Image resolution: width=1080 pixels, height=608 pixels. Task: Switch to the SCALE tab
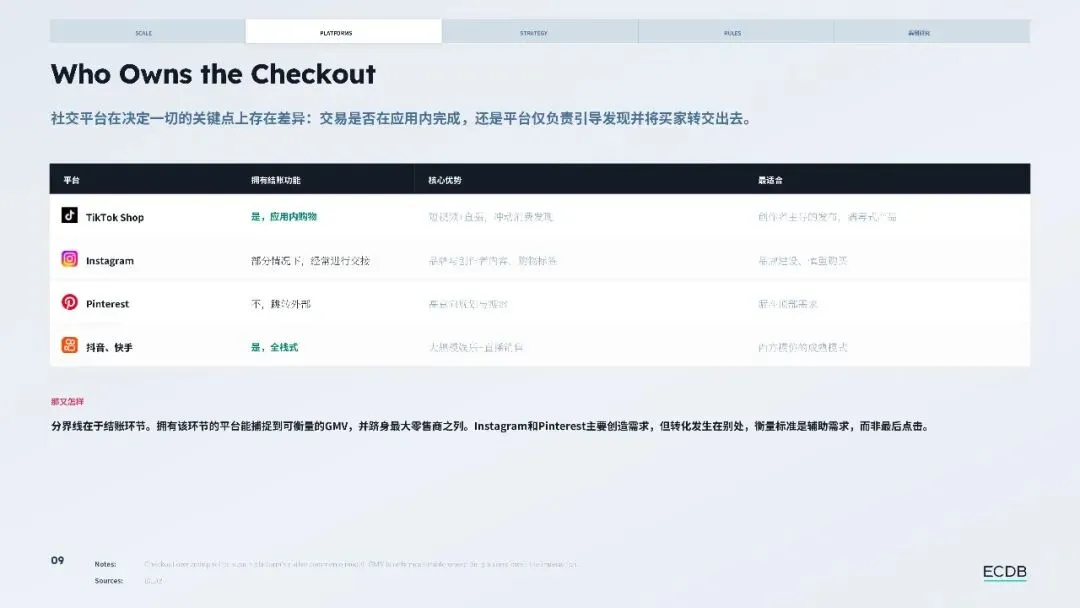147,32
